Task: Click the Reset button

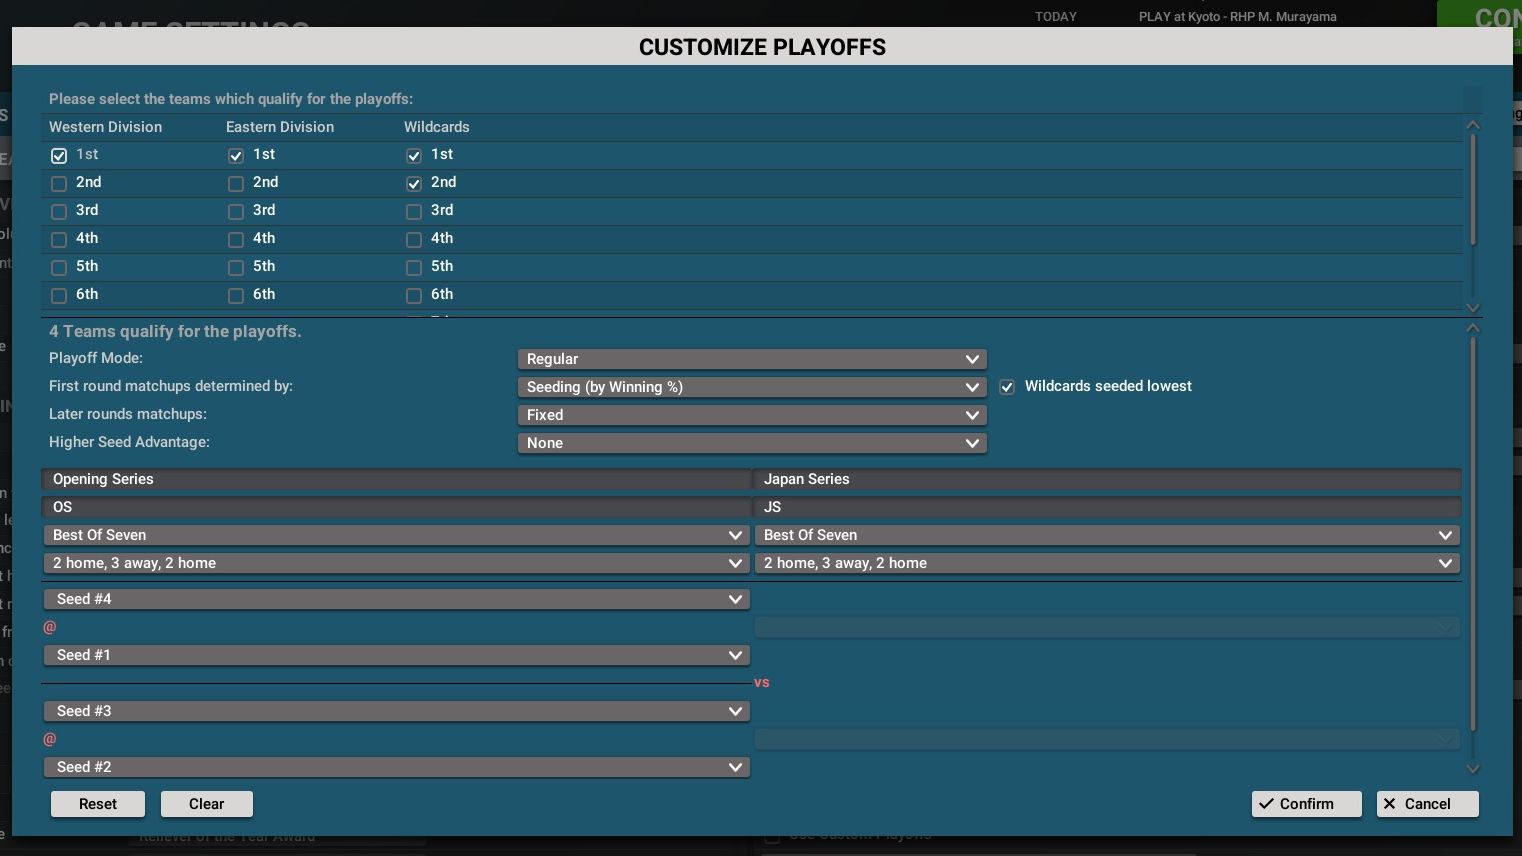Action: (x=98, y=804)
